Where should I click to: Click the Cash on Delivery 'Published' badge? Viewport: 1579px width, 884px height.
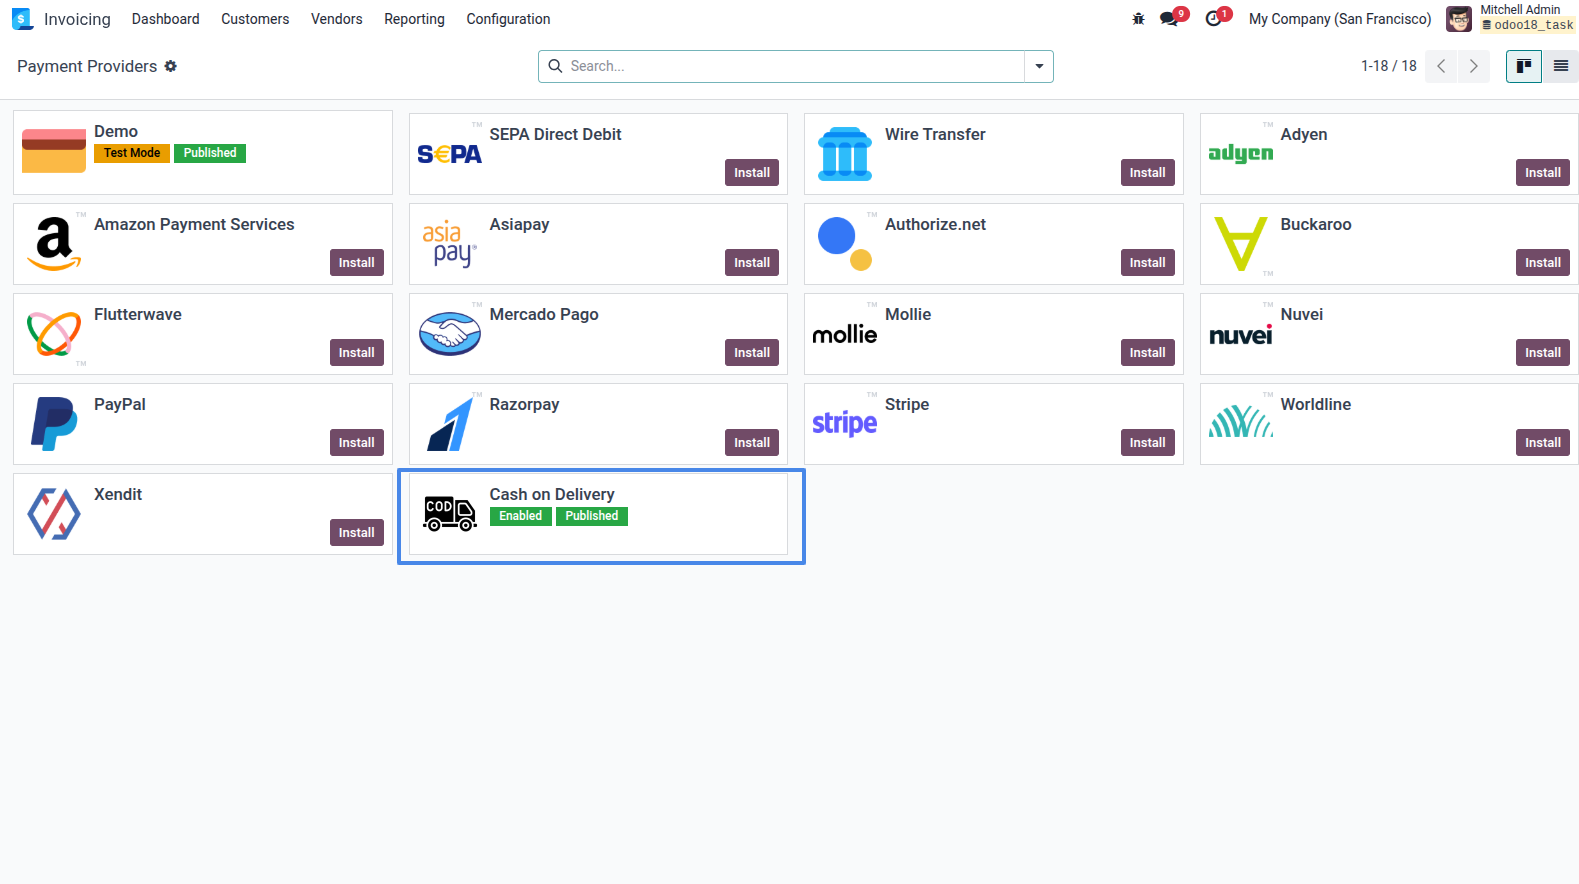pyautogui.click(x=592, y=516)
